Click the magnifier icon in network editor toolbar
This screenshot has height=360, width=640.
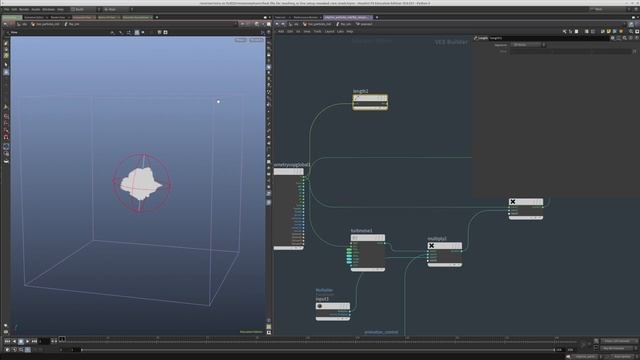point(631,31)
